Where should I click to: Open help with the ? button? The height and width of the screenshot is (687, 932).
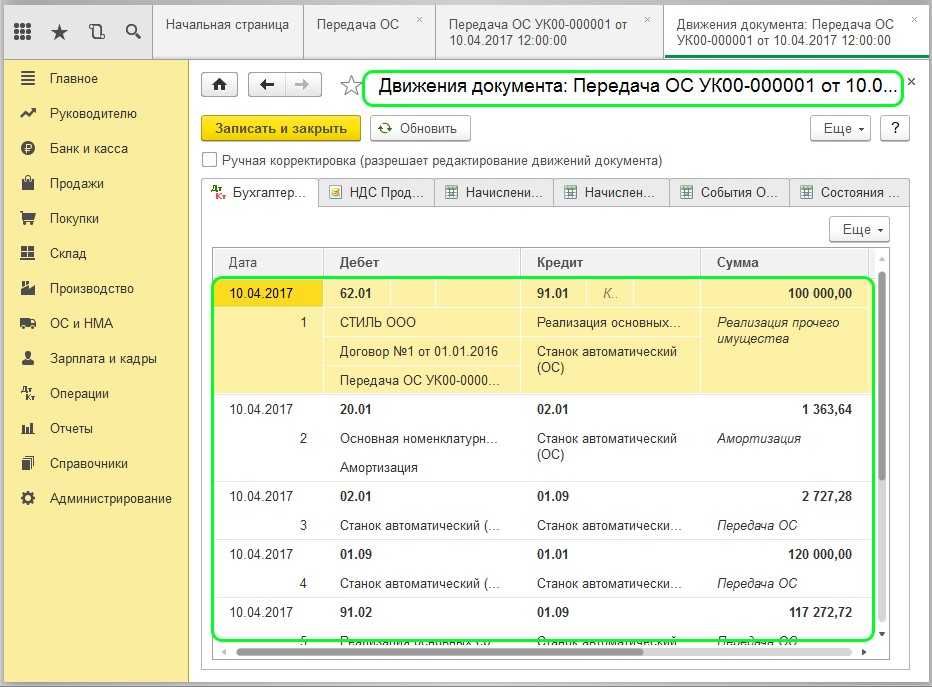coord(895,128)
